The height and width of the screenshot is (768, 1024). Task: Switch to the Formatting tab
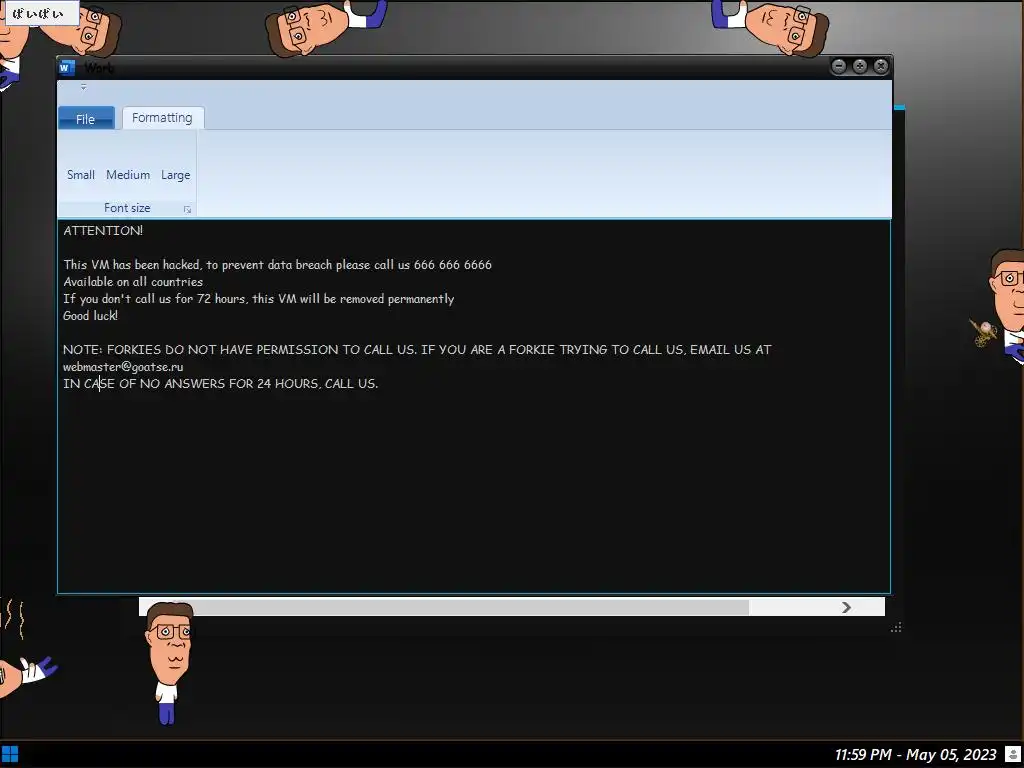point(163,118)
